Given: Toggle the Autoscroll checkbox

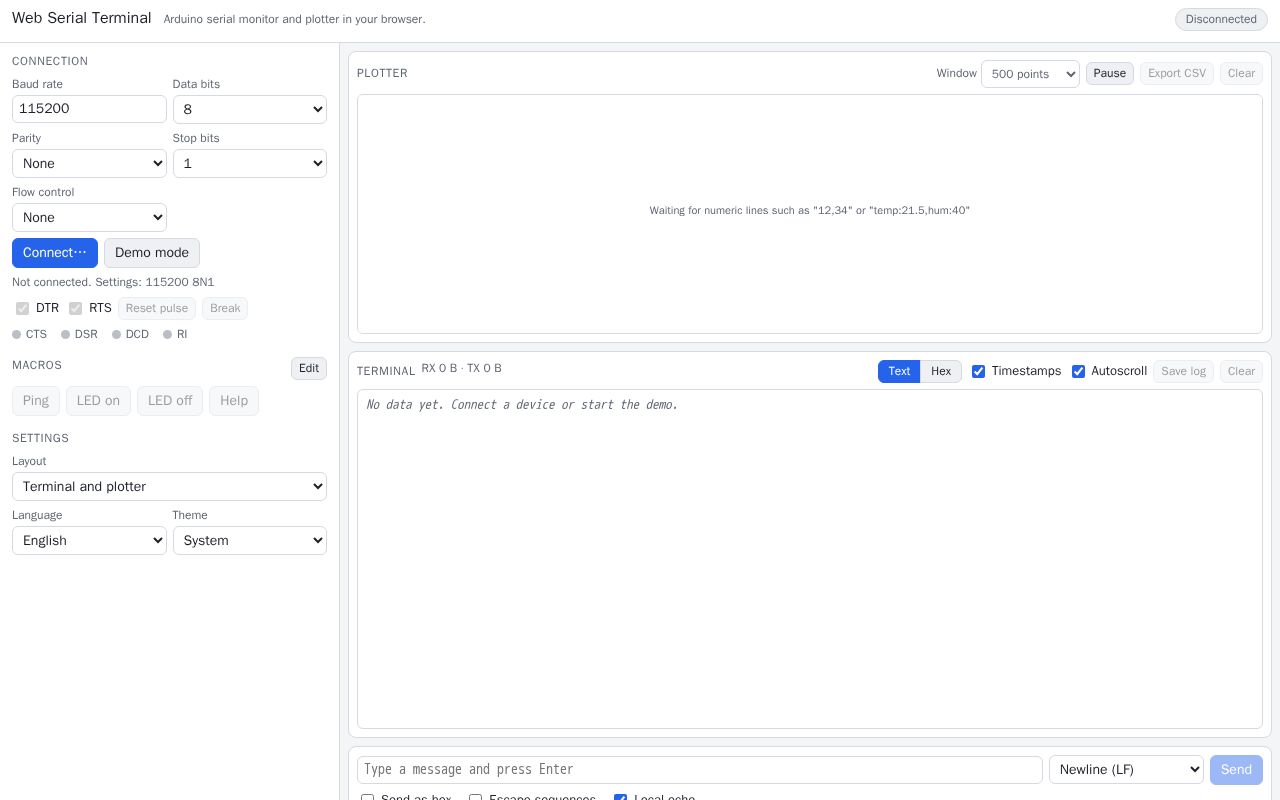Looking at the screenshot, I should tap(1078, 371).
